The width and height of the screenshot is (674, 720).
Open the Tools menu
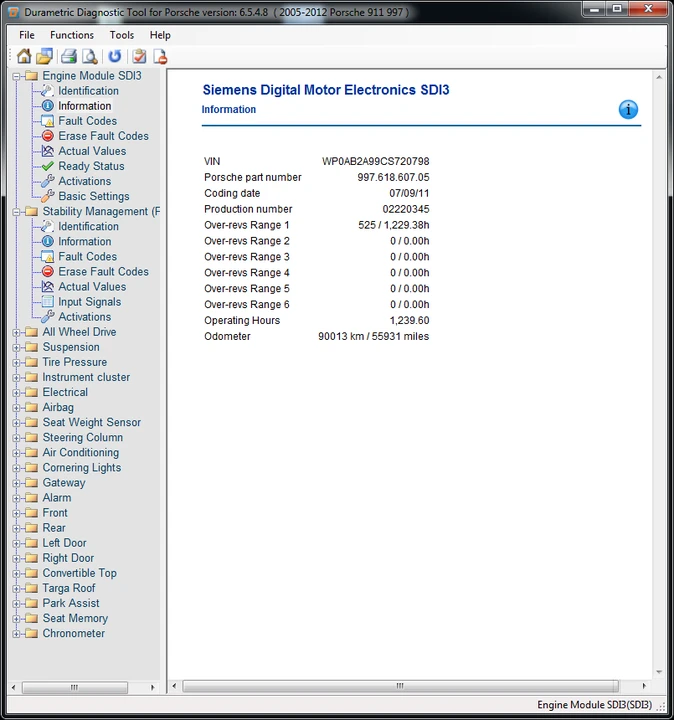click(x=122, y=35)
